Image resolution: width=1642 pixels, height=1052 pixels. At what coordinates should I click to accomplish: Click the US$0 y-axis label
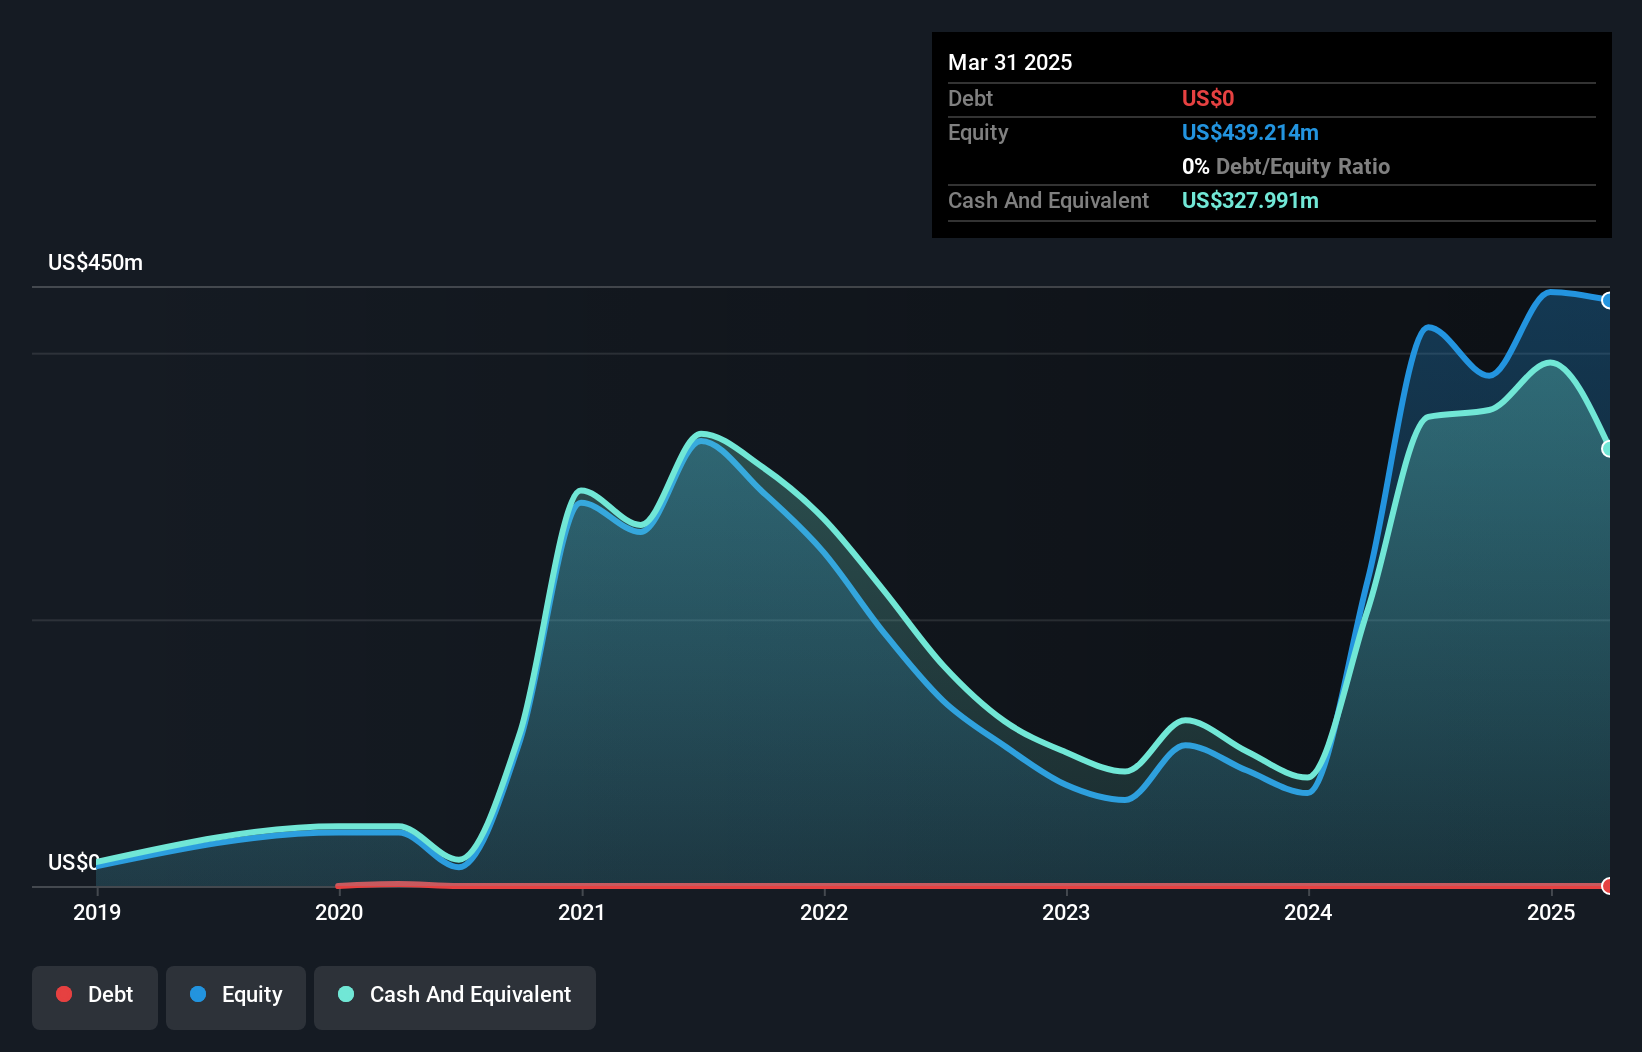pyautogui.click(x=73, y=862)
